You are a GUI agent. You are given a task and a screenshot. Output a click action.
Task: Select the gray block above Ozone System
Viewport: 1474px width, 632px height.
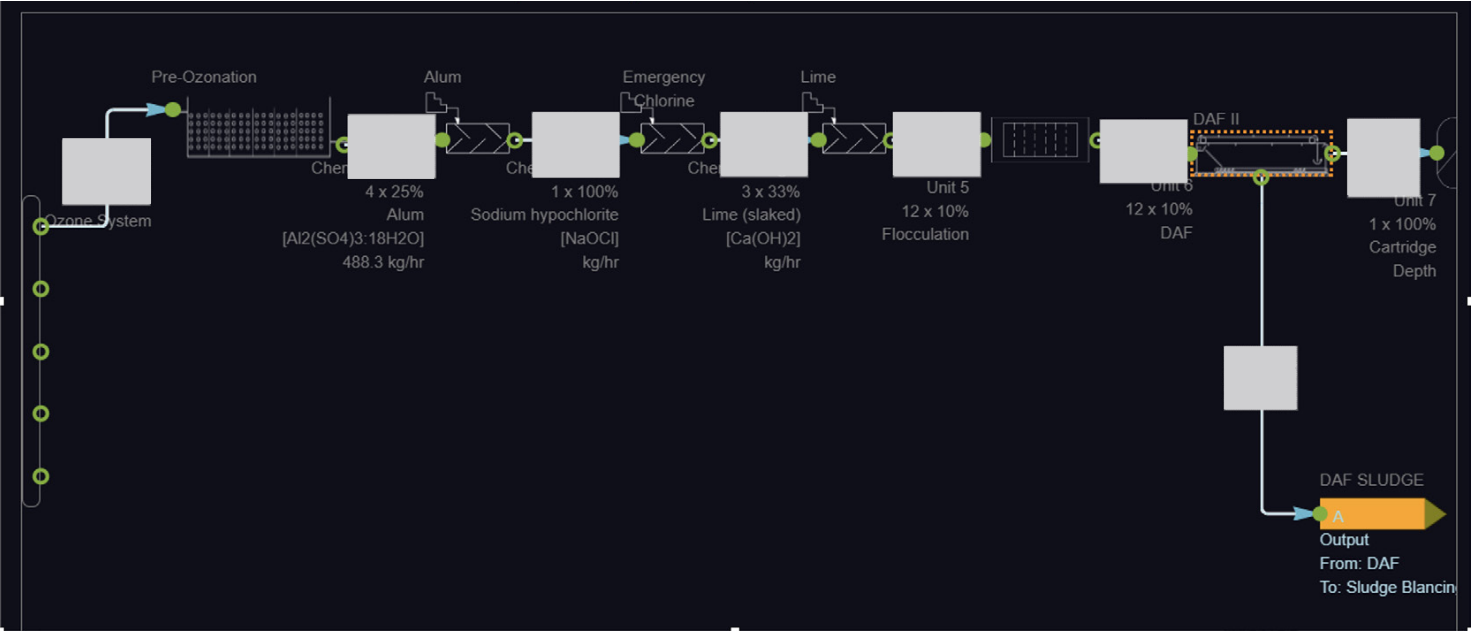point(107,171)
